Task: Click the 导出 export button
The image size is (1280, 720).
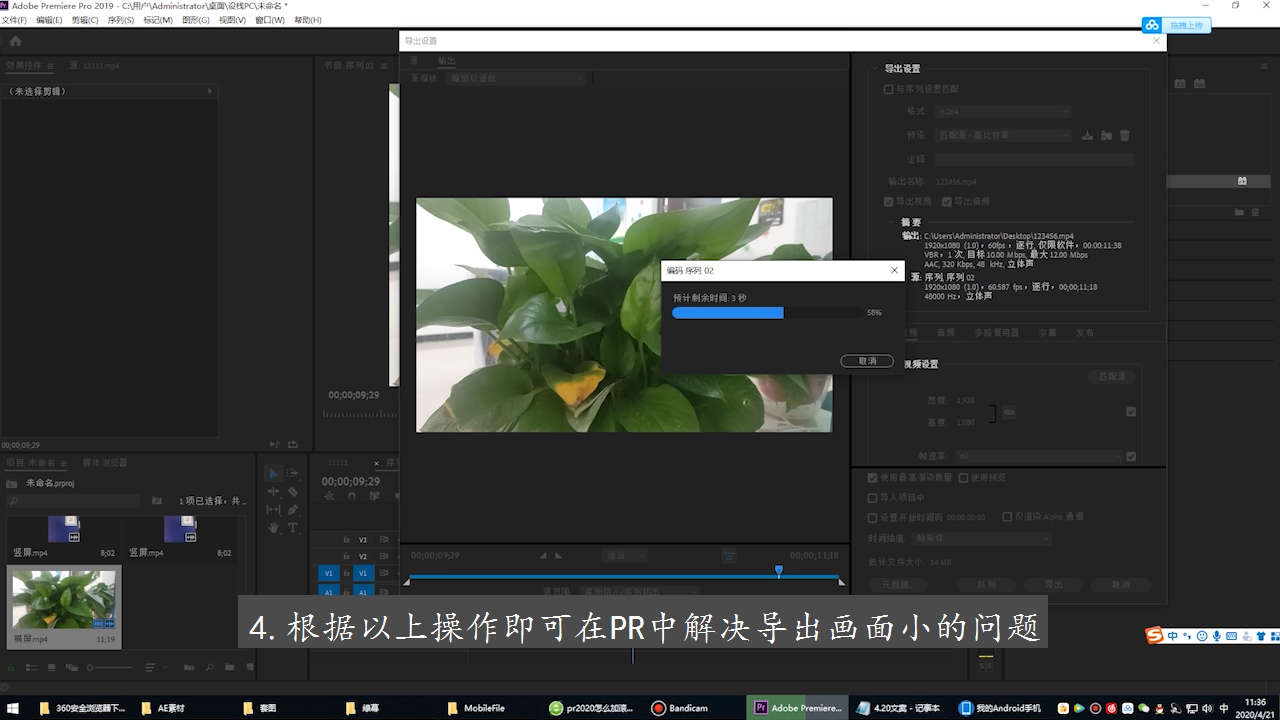Action: 1053,585
